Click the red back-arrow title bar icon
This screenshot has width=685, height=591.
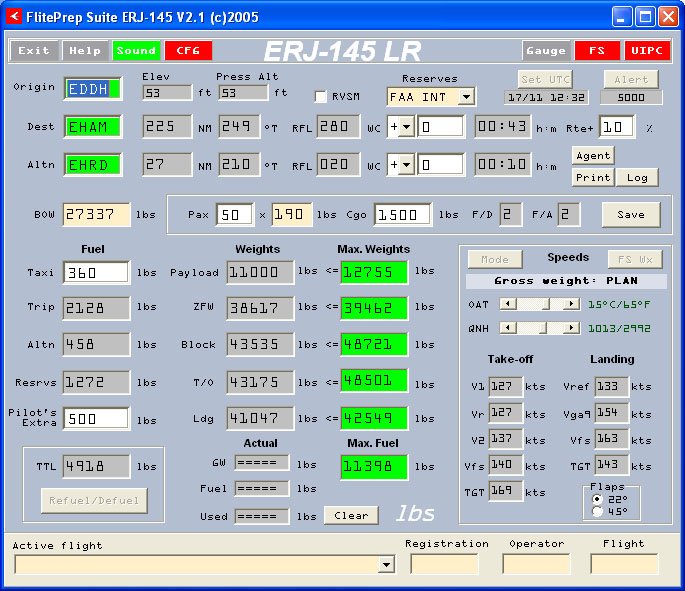click(x=14, y=17)
